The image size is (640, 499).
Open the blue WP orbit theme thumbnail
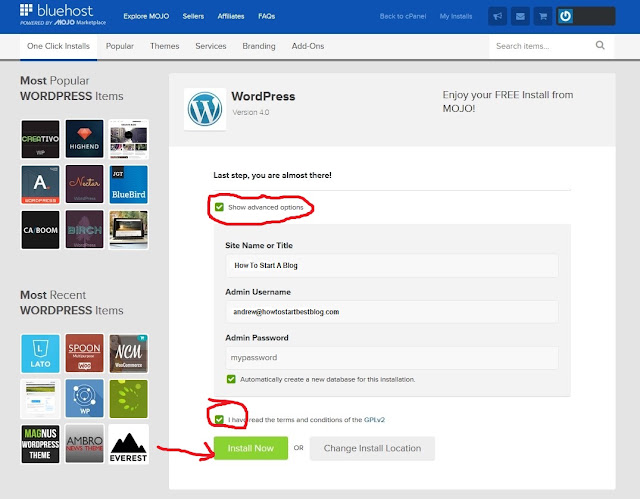[84, 399]
